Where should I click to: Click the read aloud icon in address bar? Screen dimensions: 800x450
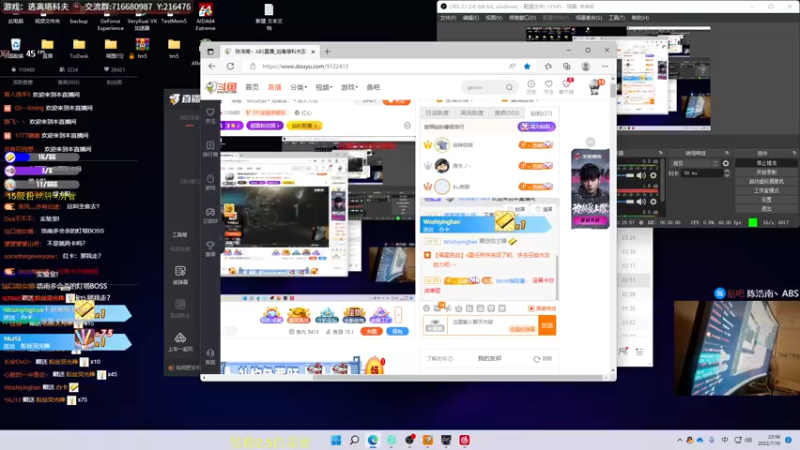[x=512, y=66]
